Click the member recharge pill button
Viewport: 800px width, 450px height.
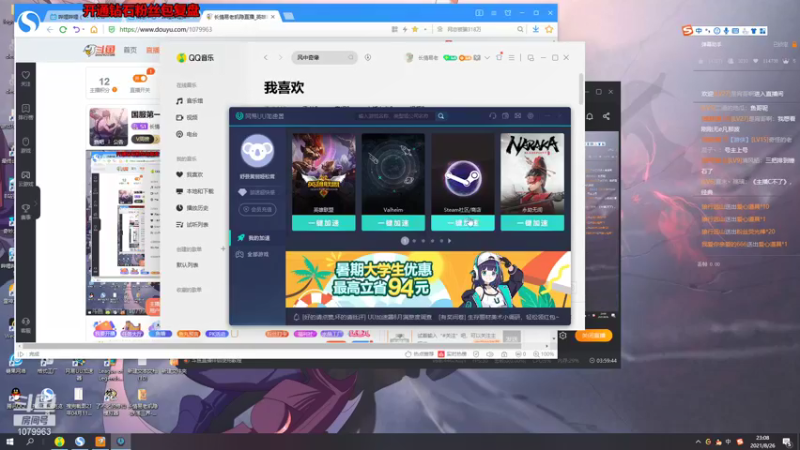coord(257,209)
